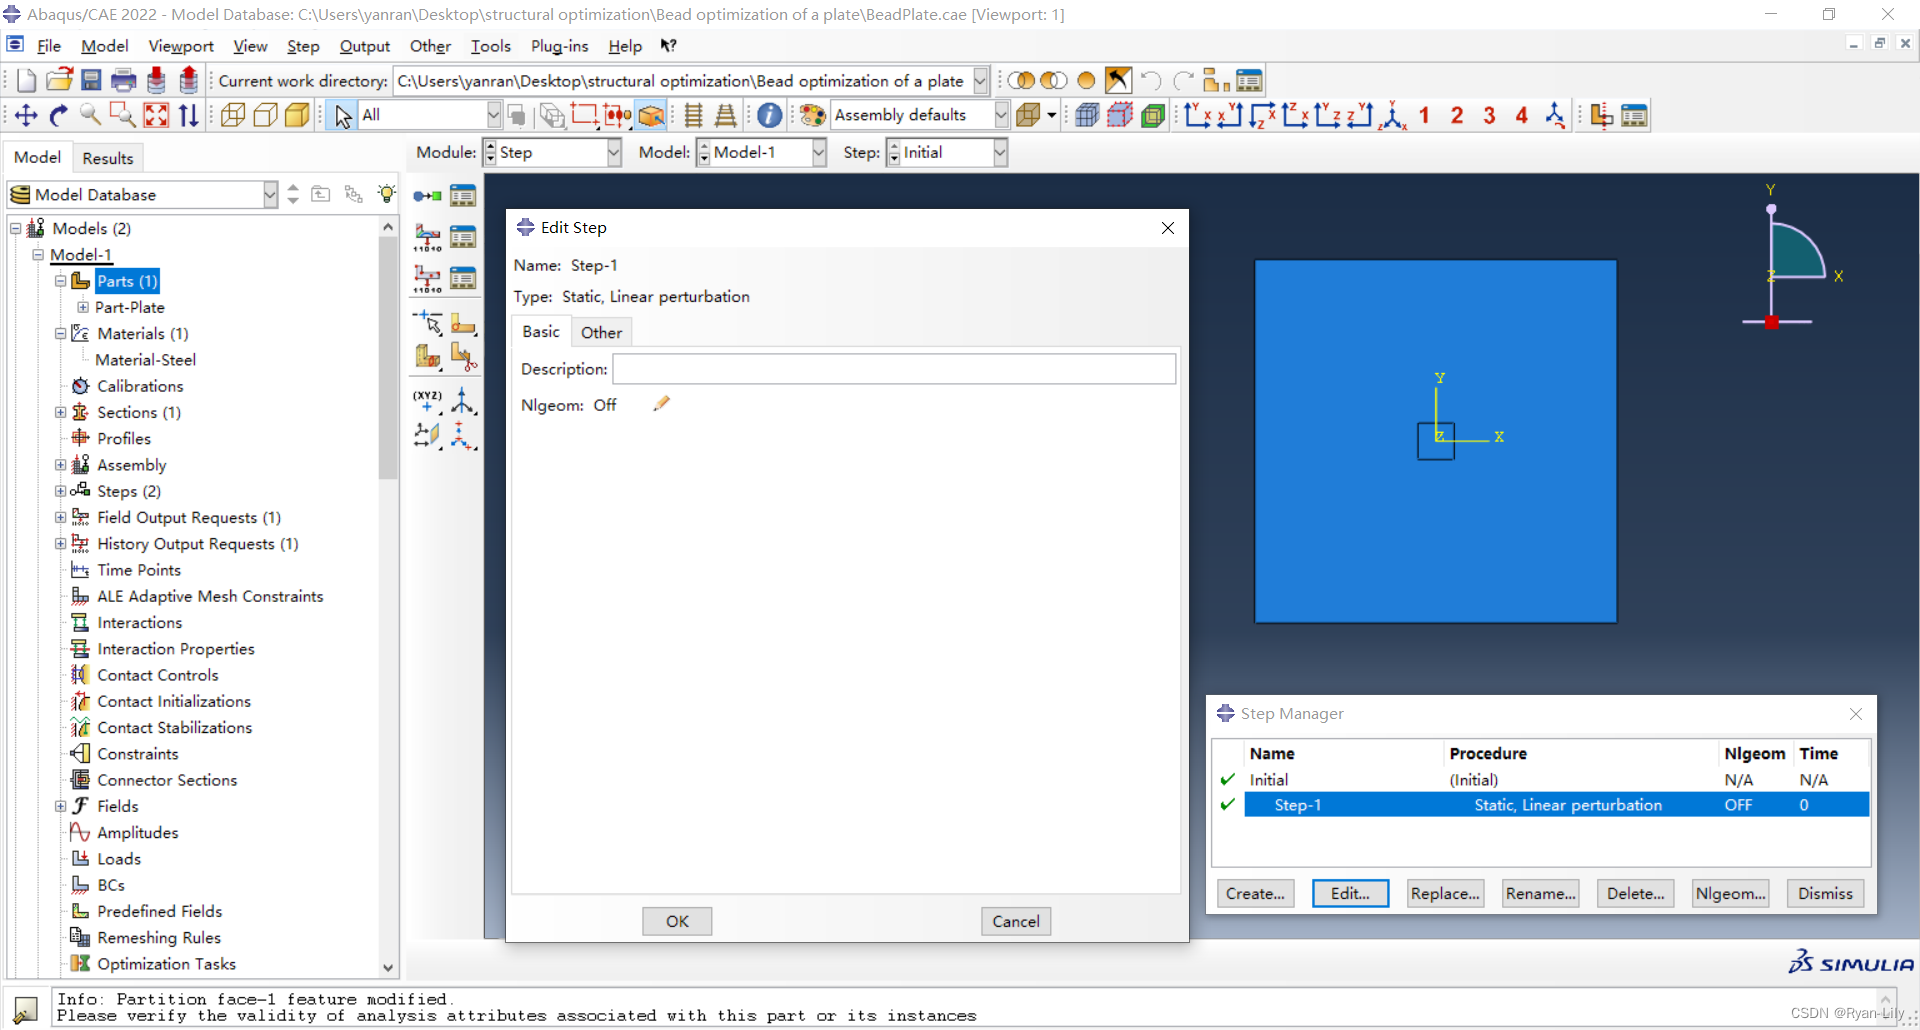Open the selection filter dropdown showing All
This screenshot has height=1030, width=1920.
pyautogui.click(x=430, y=115)
